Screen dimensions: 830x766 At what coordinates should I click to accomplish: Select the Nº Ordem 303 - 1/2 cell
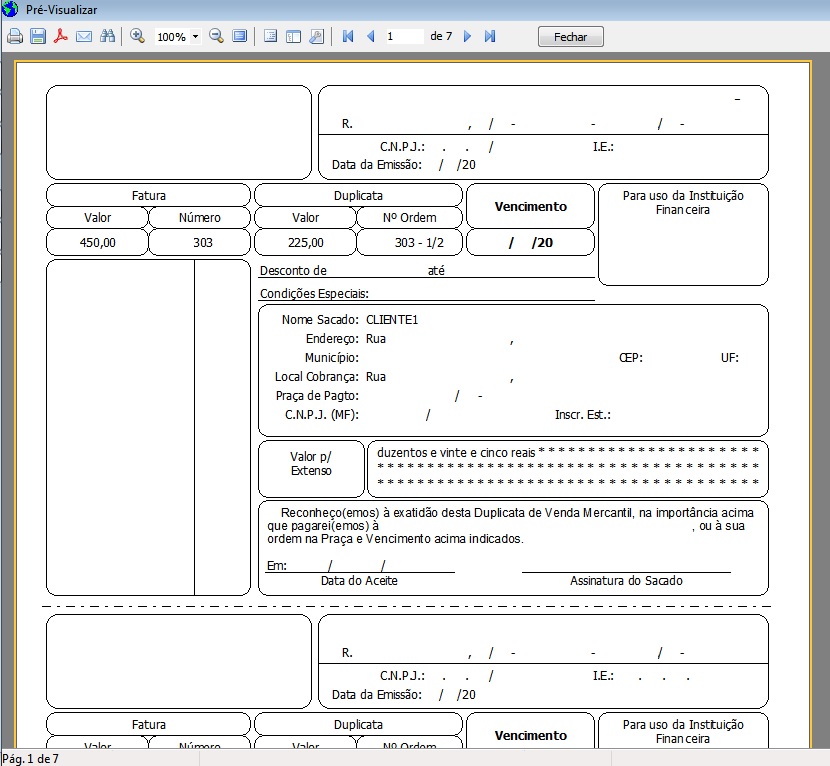pos(410,242)
